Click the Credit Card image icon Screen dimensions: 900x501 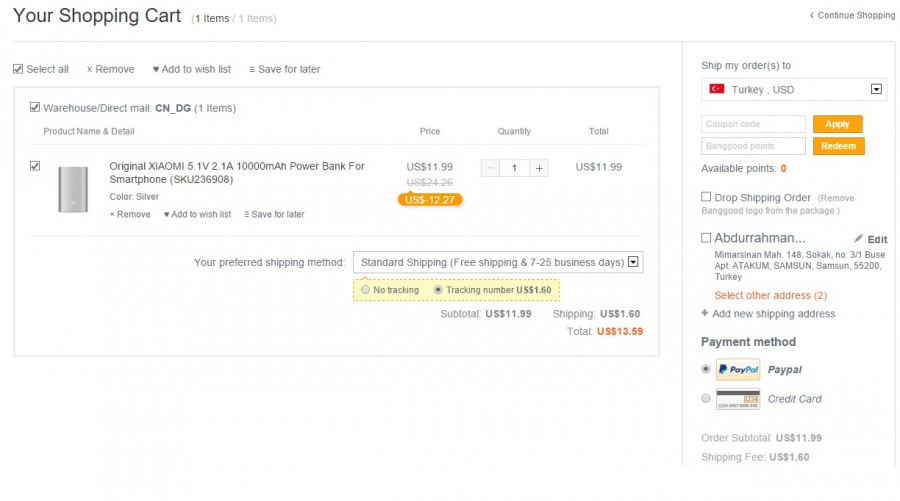click(738, 399)
